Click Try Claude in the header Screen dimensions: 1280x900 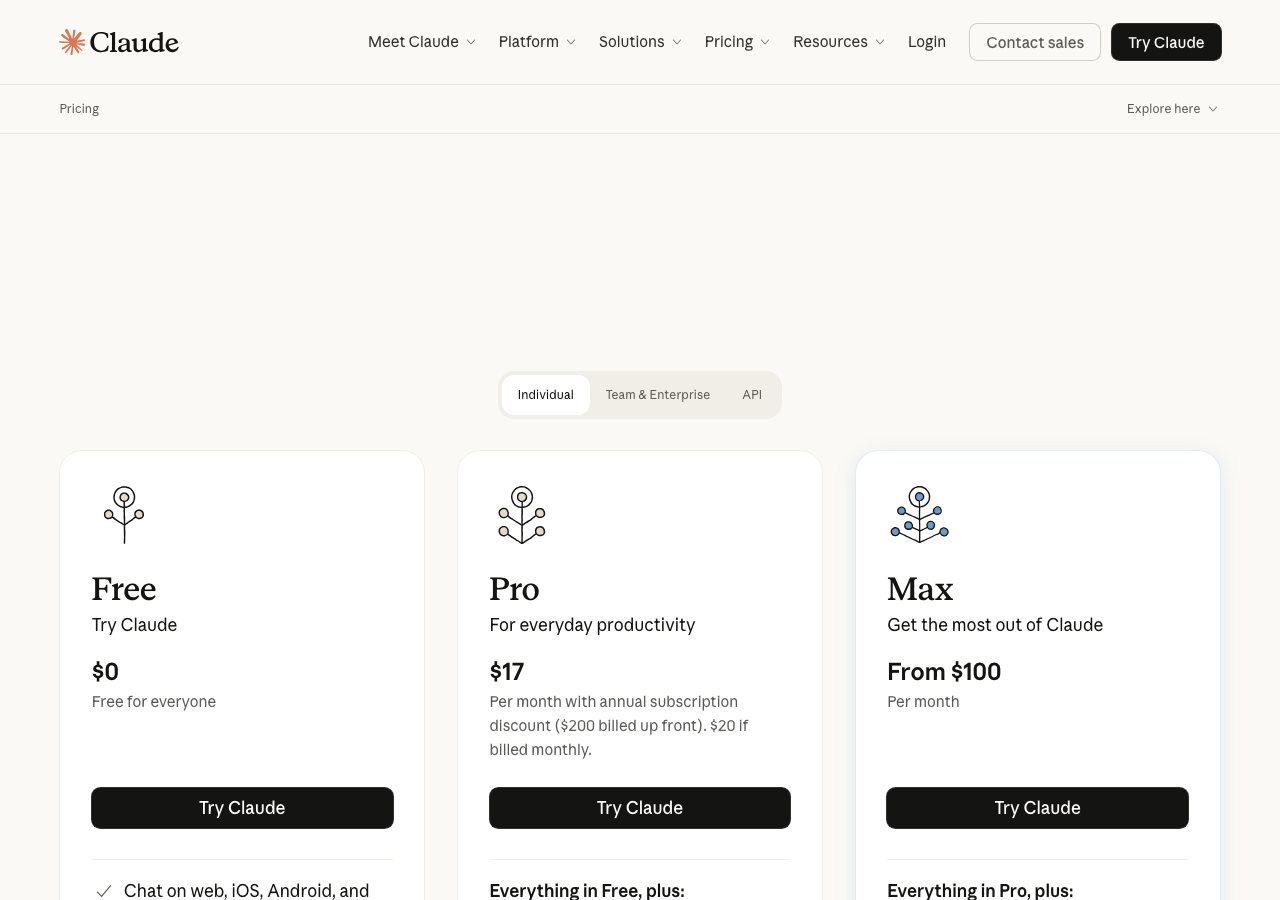click(x=1166, y=42)
